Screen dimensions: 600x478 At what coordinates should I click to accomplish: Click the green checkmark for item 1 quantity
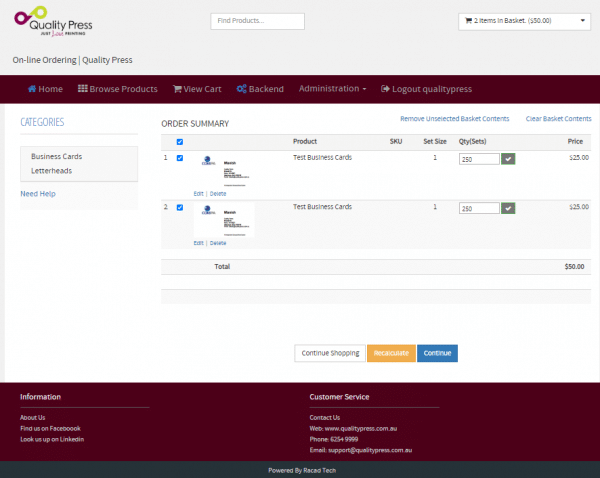click(x=508, y=158)
